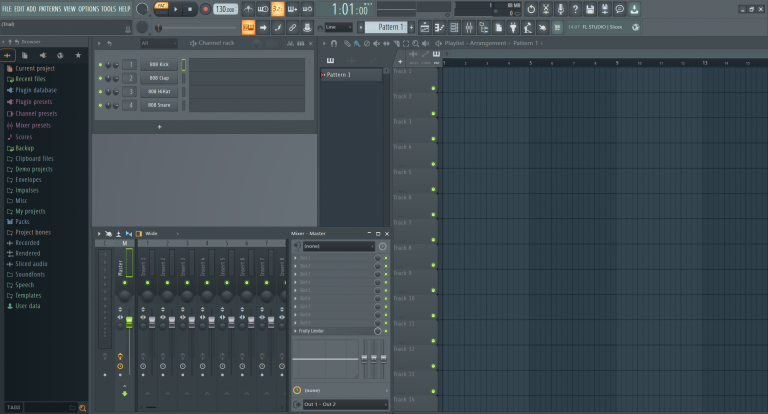Open the Line snap dropdown

338,27
